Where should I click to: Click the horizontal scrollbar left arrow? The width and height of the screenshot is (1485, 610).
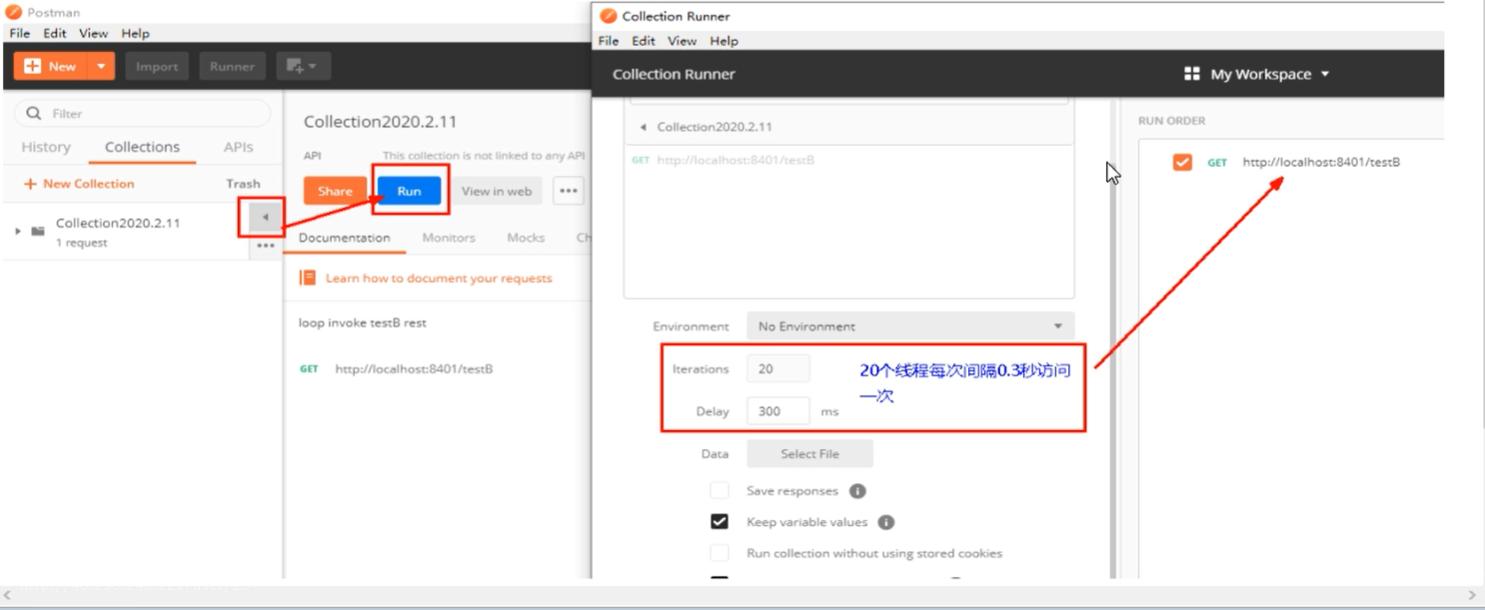click(x=8, y=595)
